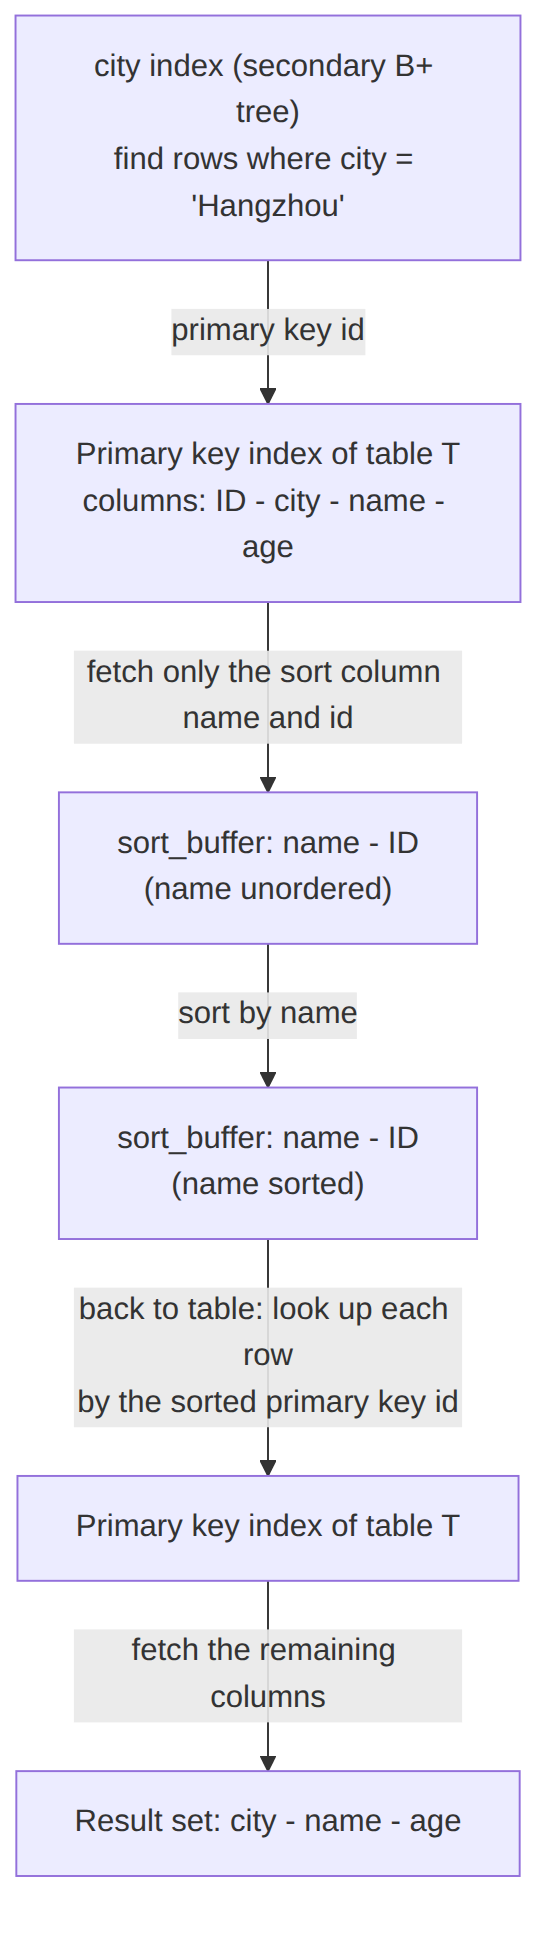Select the 'back to table' edge label

(268, 1356)
